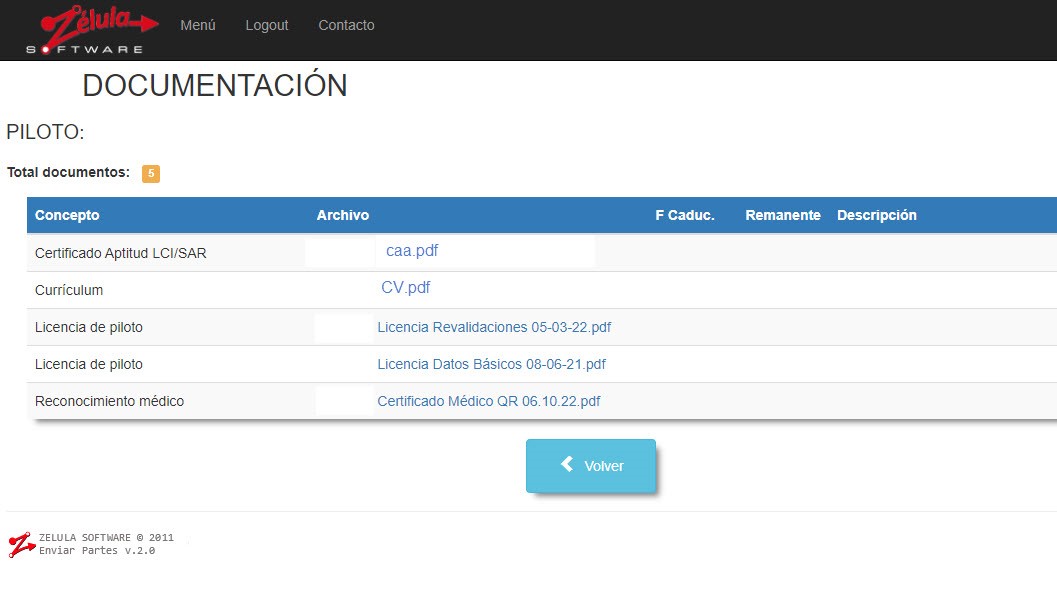
Task: Open the Menú navigation item
Action: pyautogui.click(x=198, y=25)
